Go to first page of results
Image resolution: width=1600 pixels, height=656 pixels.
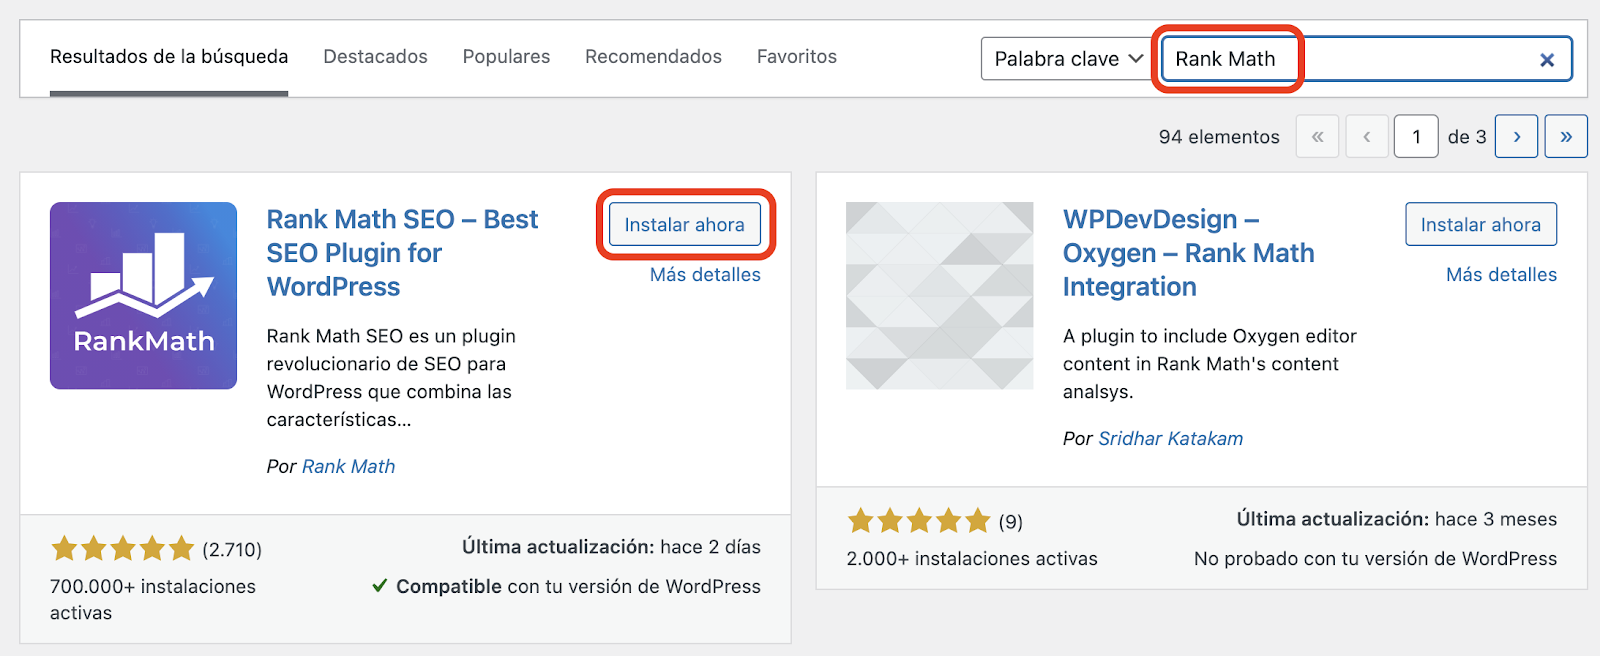point(1318,137)
